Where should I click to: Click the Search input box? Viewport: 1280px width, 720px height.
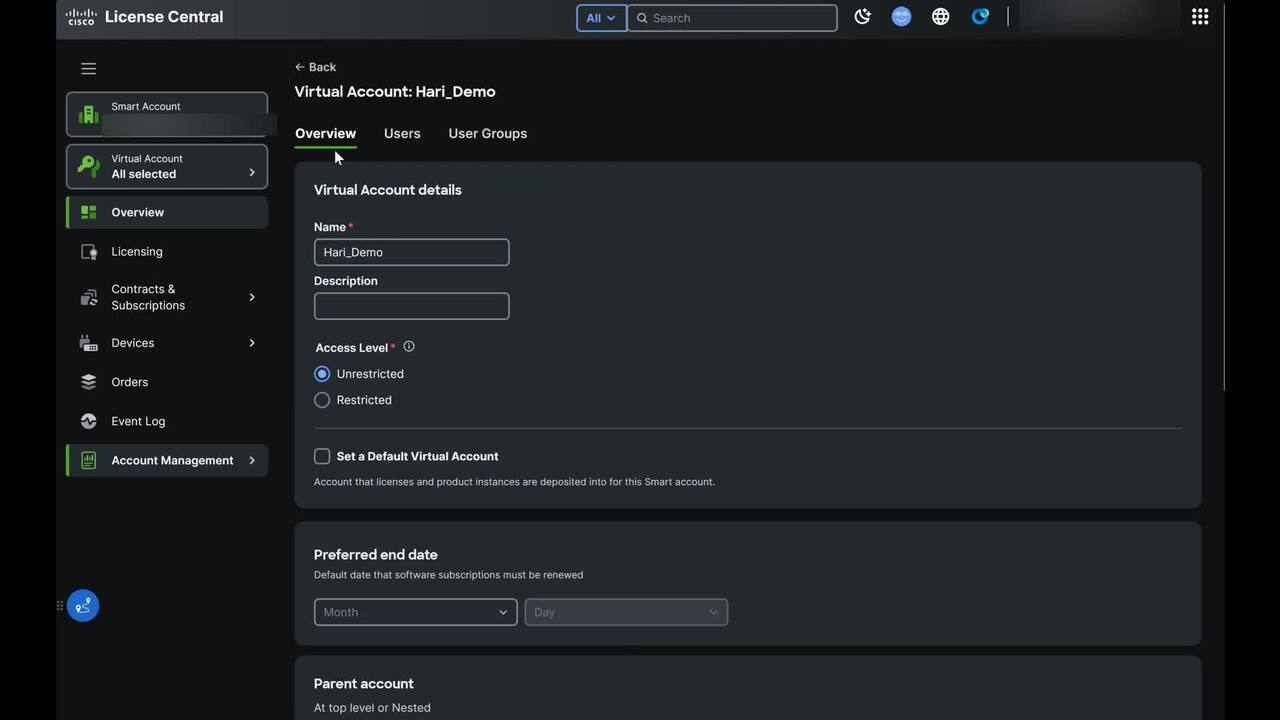pos(732,18)
